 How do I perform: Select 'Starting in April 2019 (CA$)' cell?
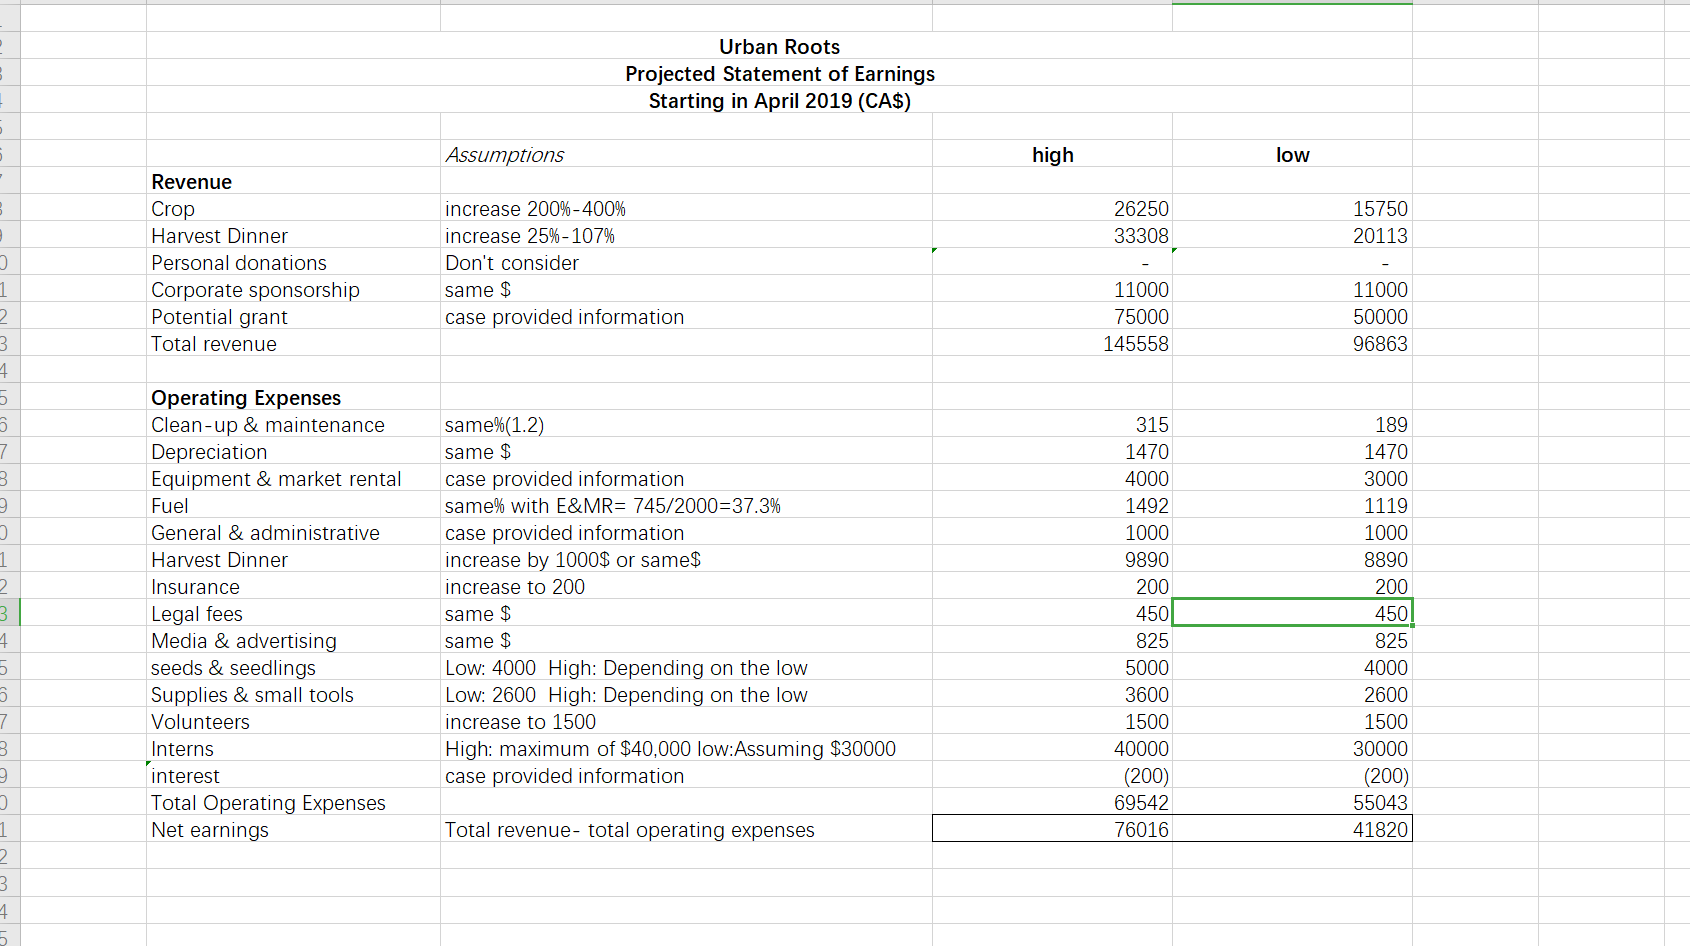tap(779, 101)
